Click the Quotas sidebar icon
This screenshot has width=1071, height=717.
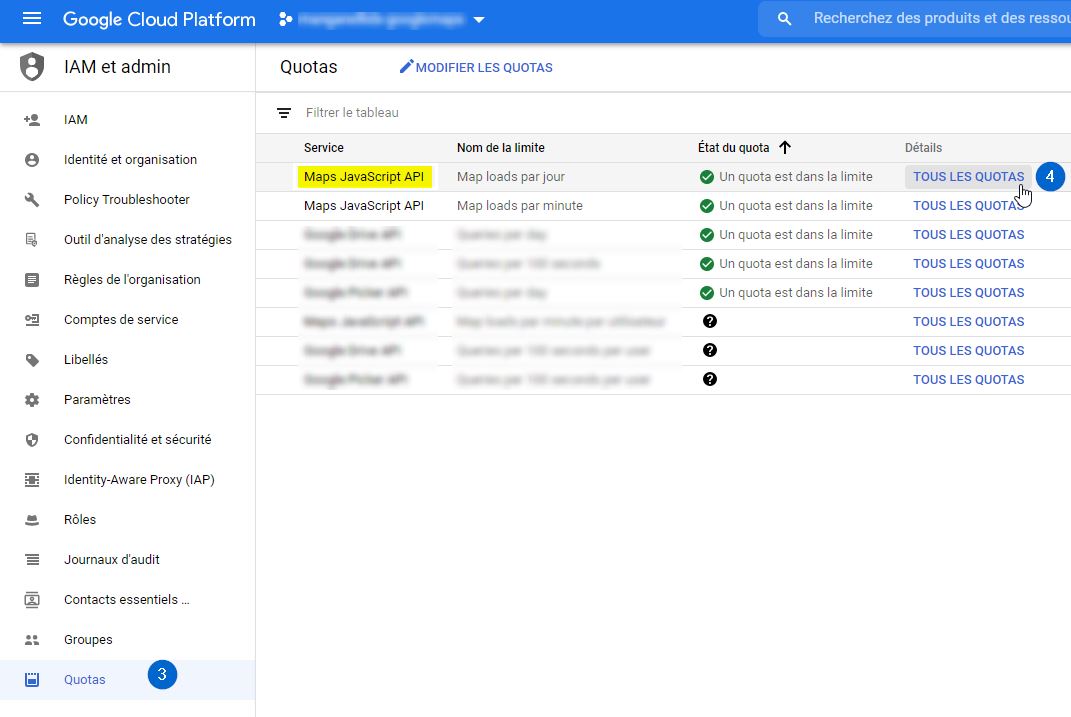coord(32,679)
